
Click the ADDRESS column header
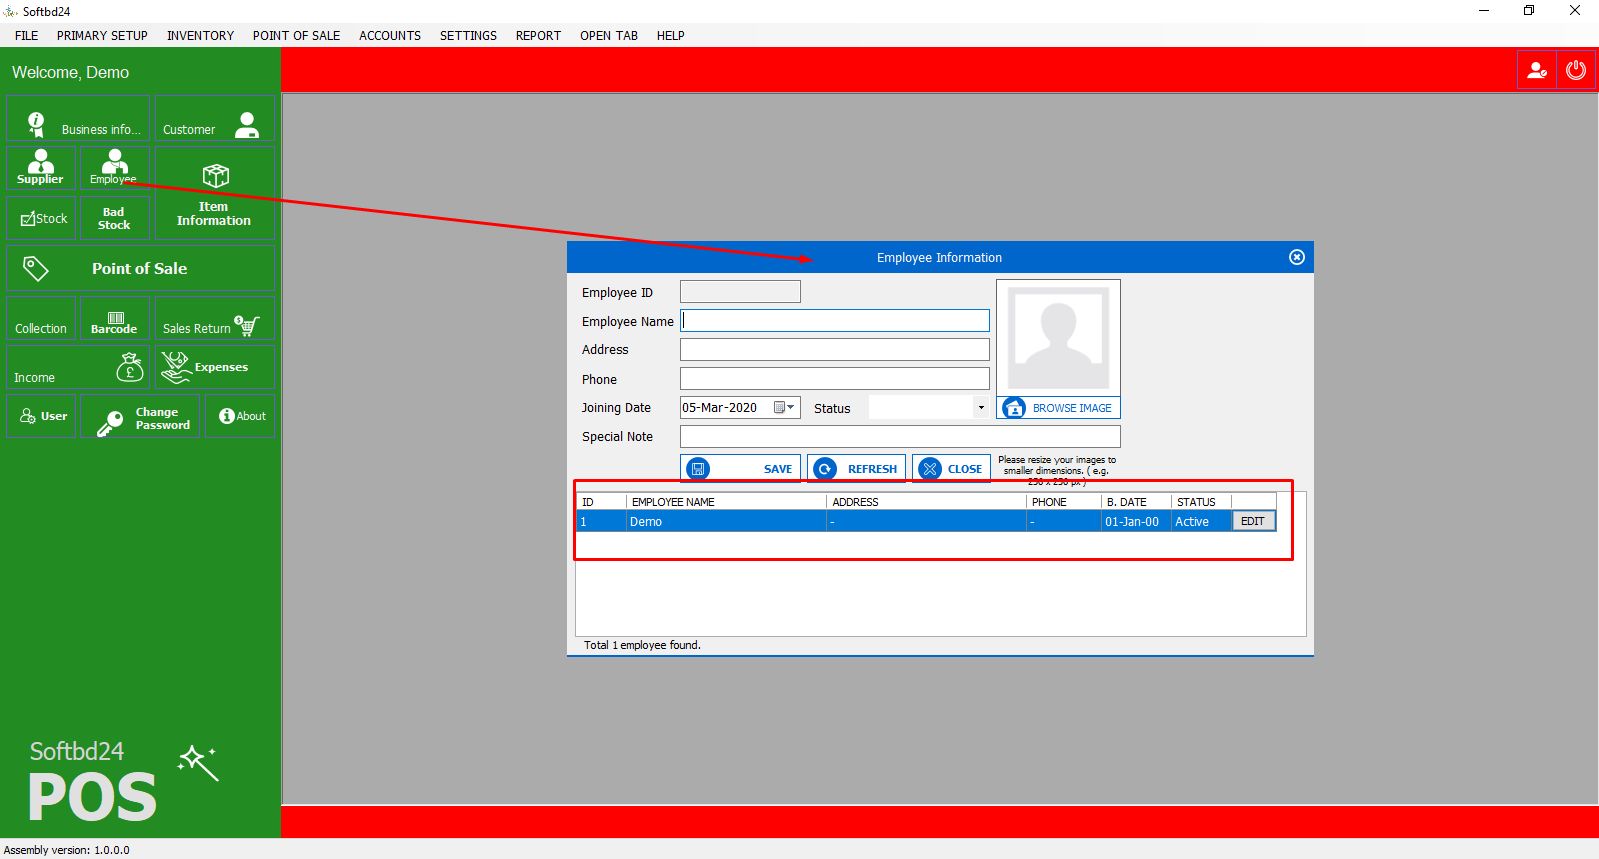926,501
